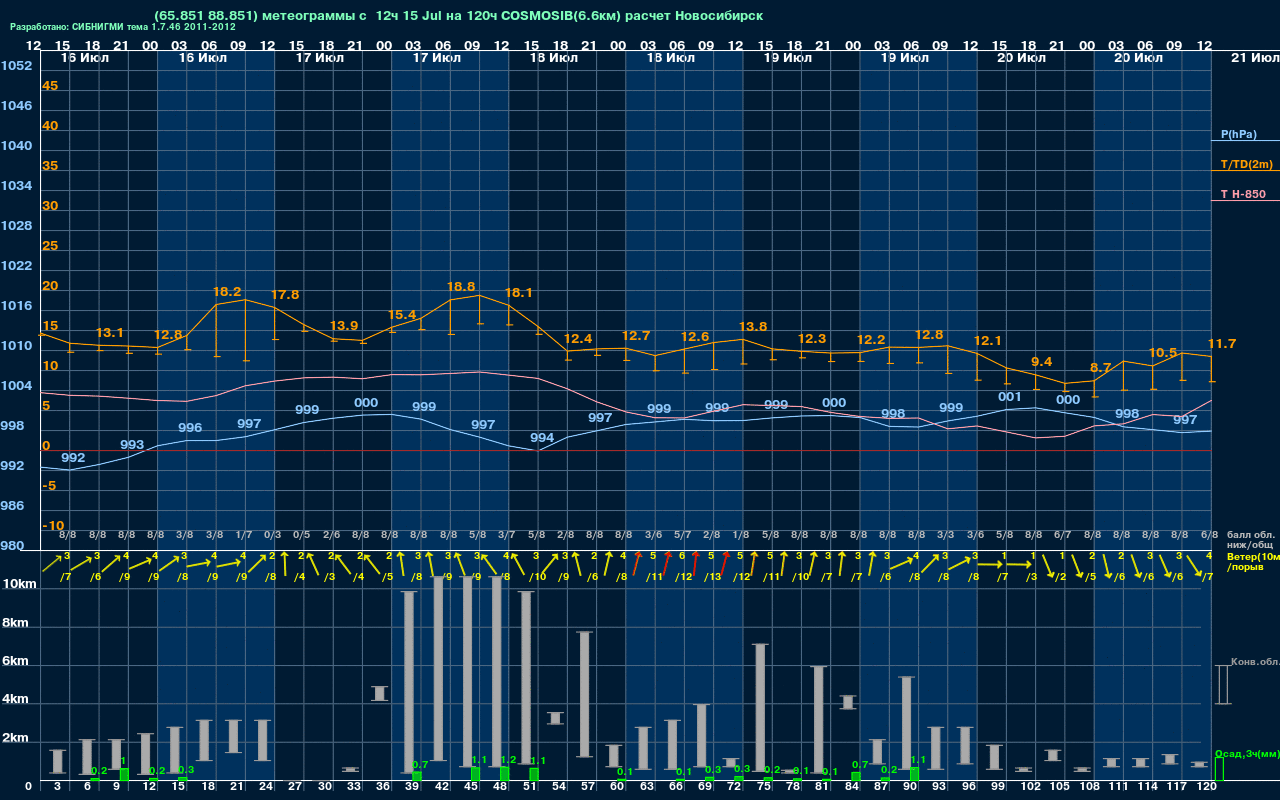Click the 13.1 temperature value
Screen dimensions: 1280x800
pos(110,333)
